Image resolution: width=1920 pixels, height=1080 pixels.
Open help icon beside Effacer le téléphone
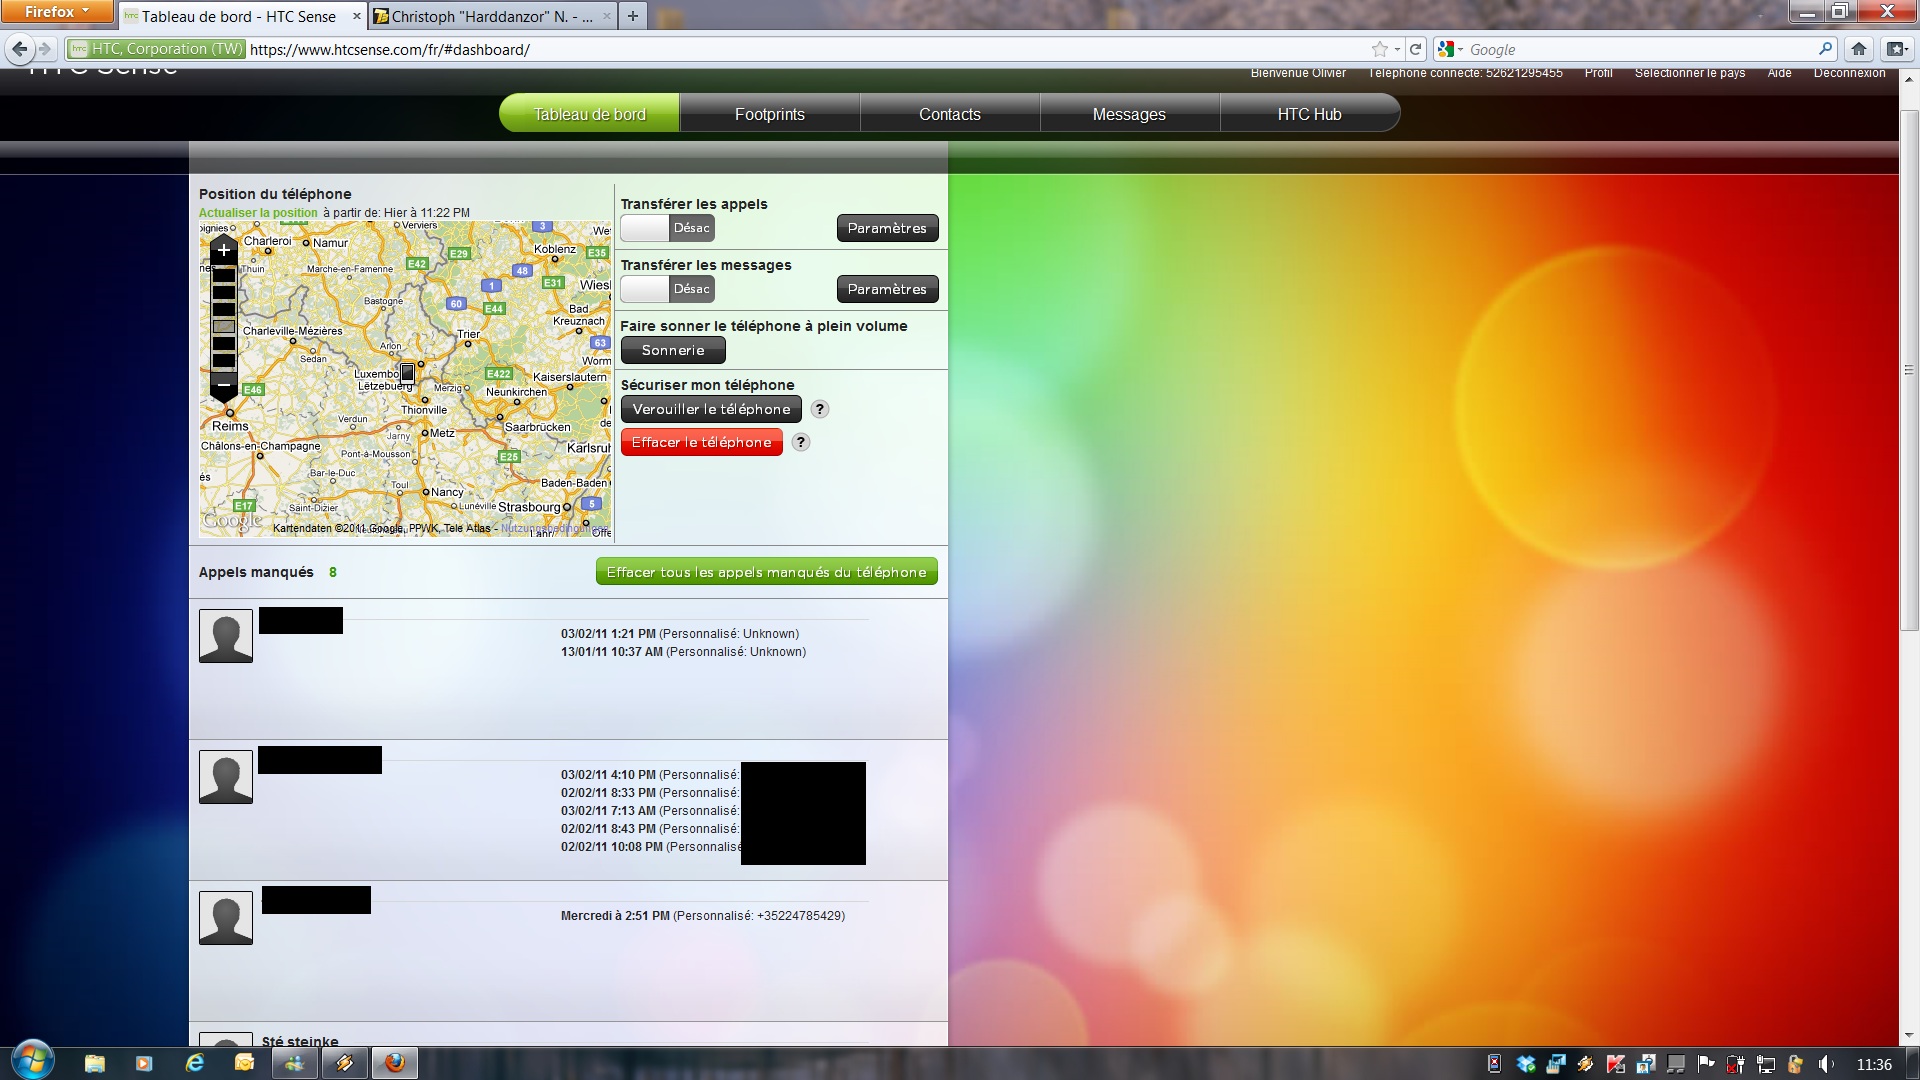click(x=800, y=442)
